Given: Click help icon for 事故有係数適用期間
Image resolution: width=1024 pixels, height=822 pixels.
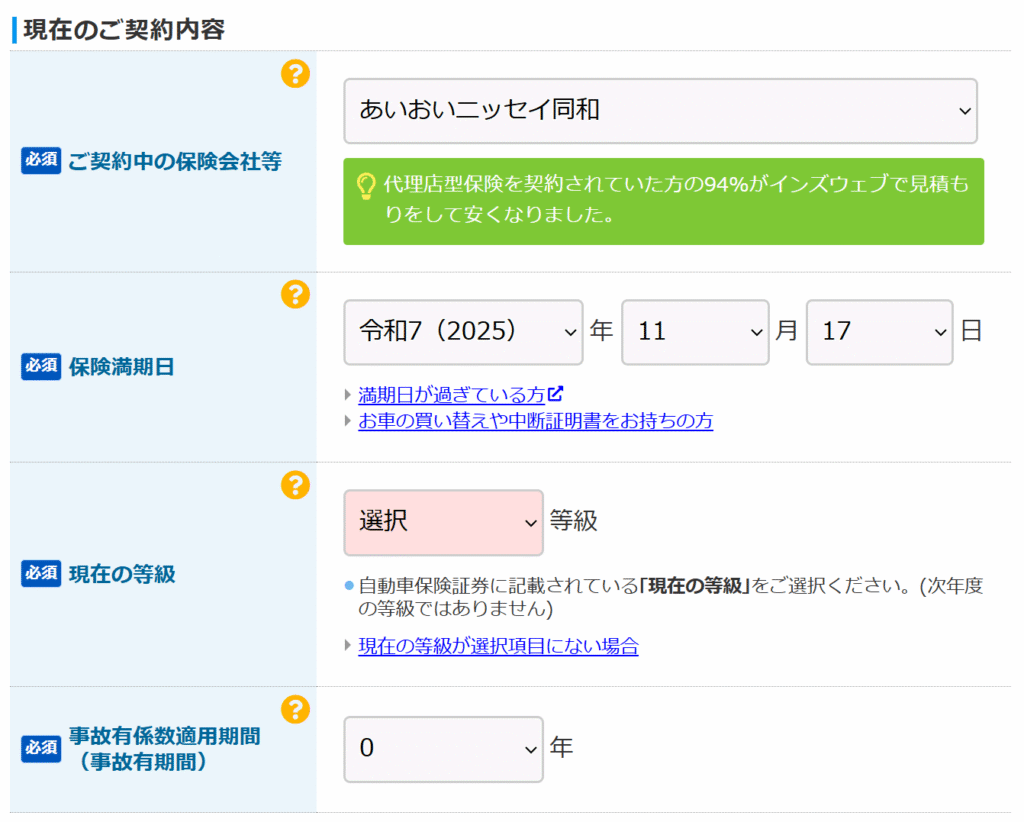Looking at the screenshot, I should point(295,710).
